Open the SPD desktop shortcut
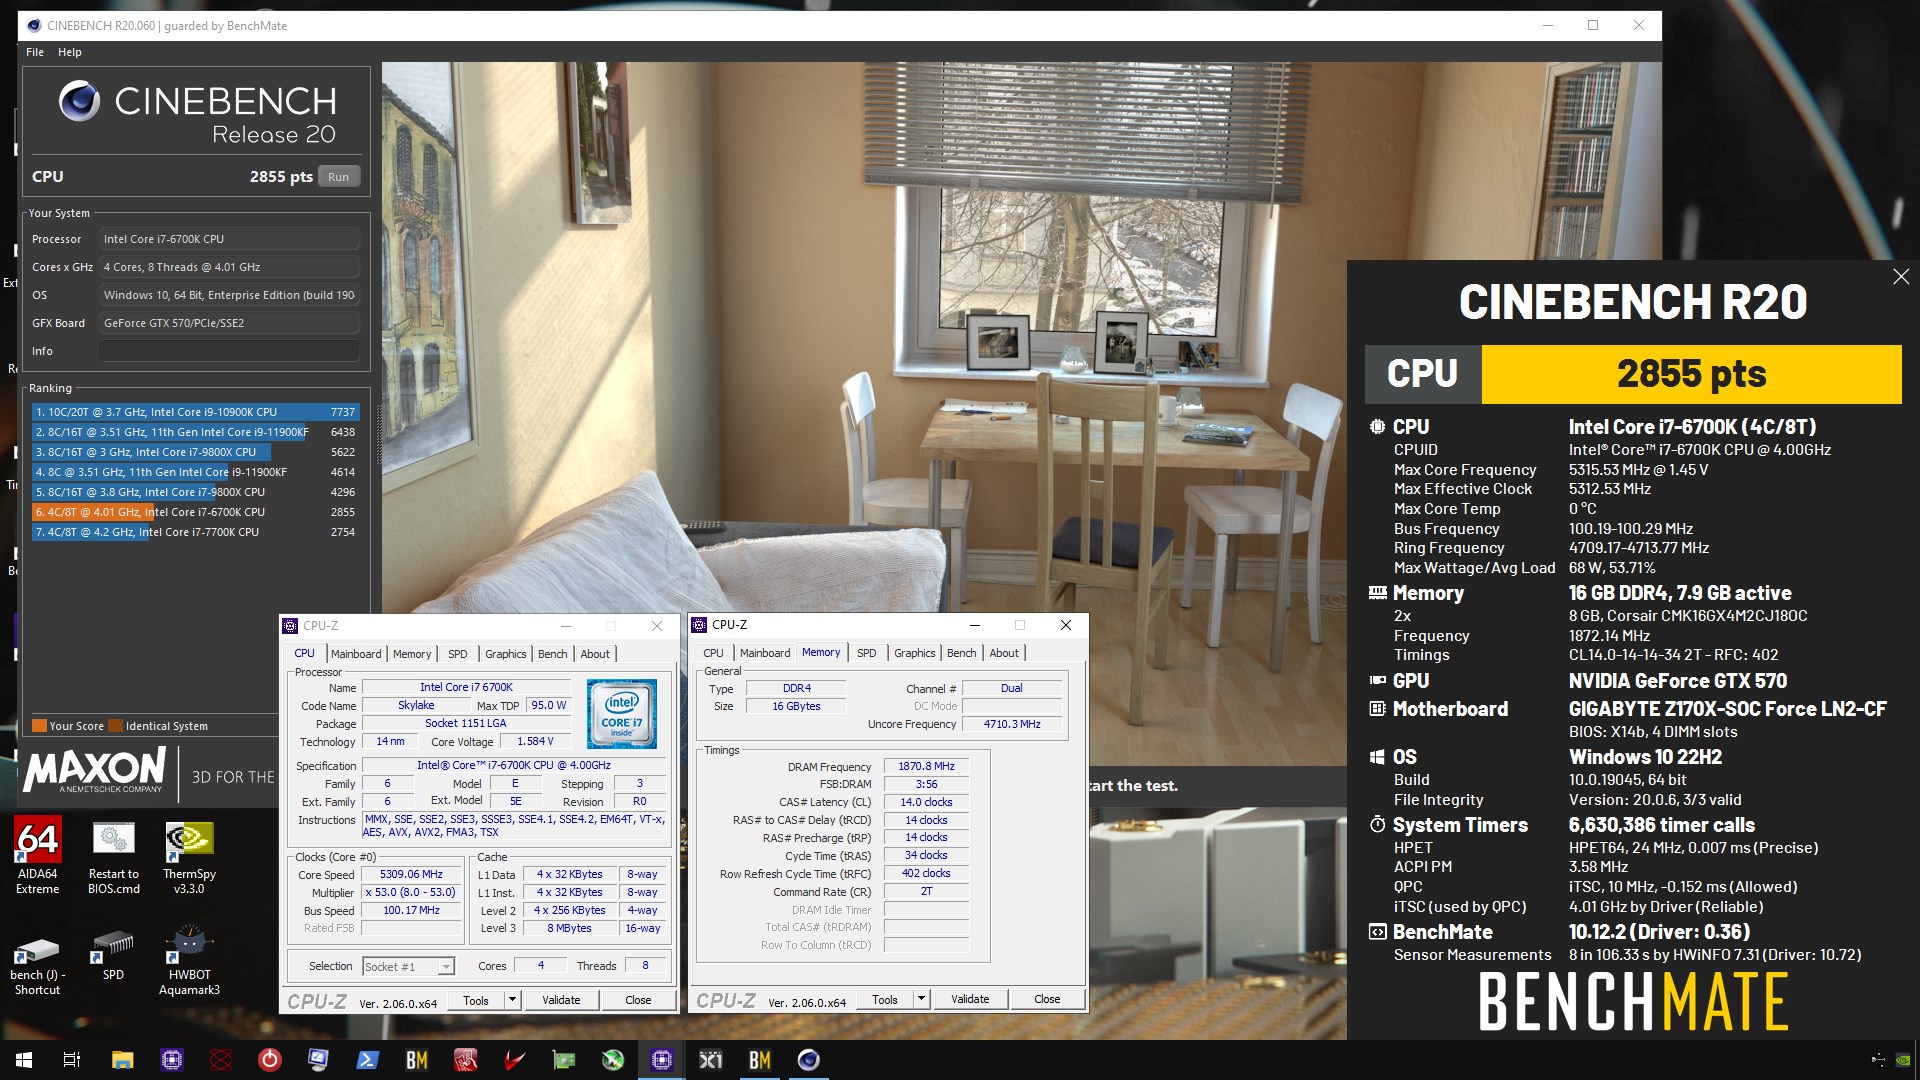Screen dimensions: 1920x1080 113,955
